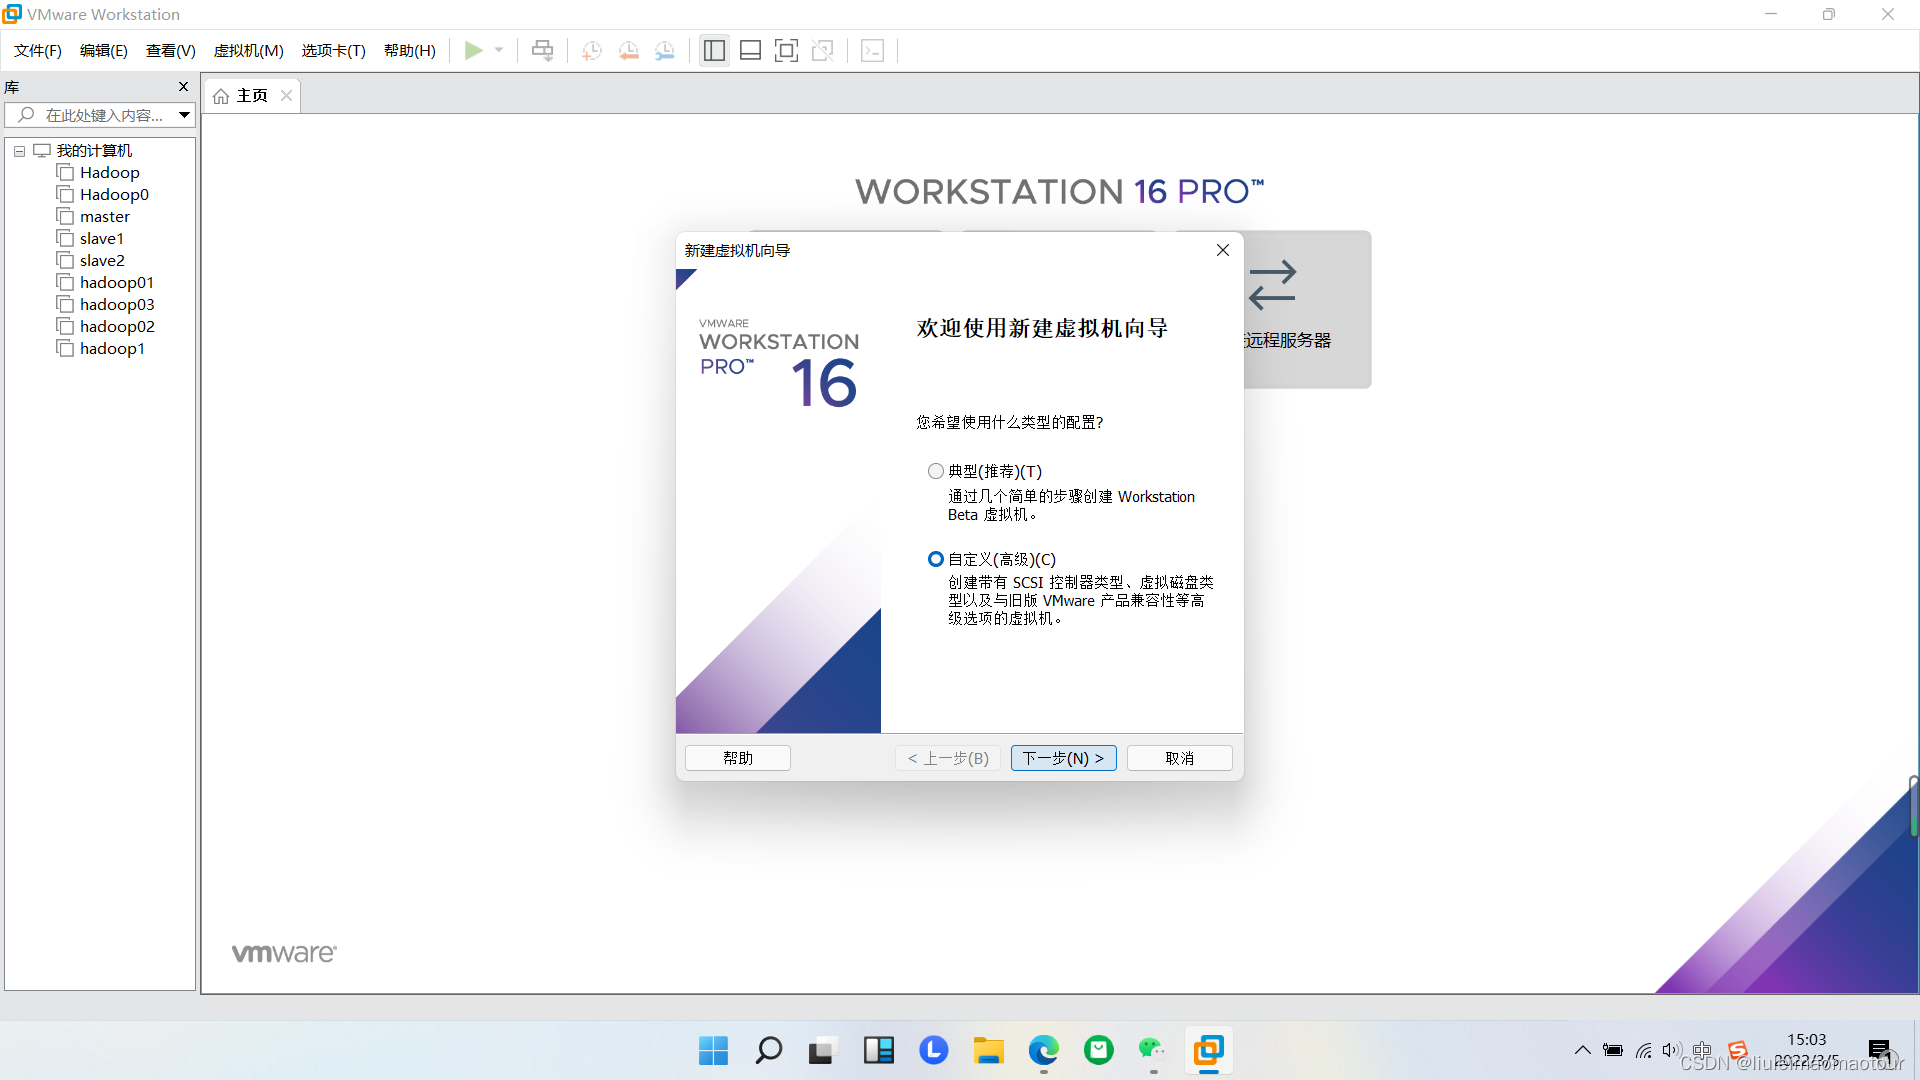
Task: Select the slave2 virtual machine
Action: coord(102,261)
